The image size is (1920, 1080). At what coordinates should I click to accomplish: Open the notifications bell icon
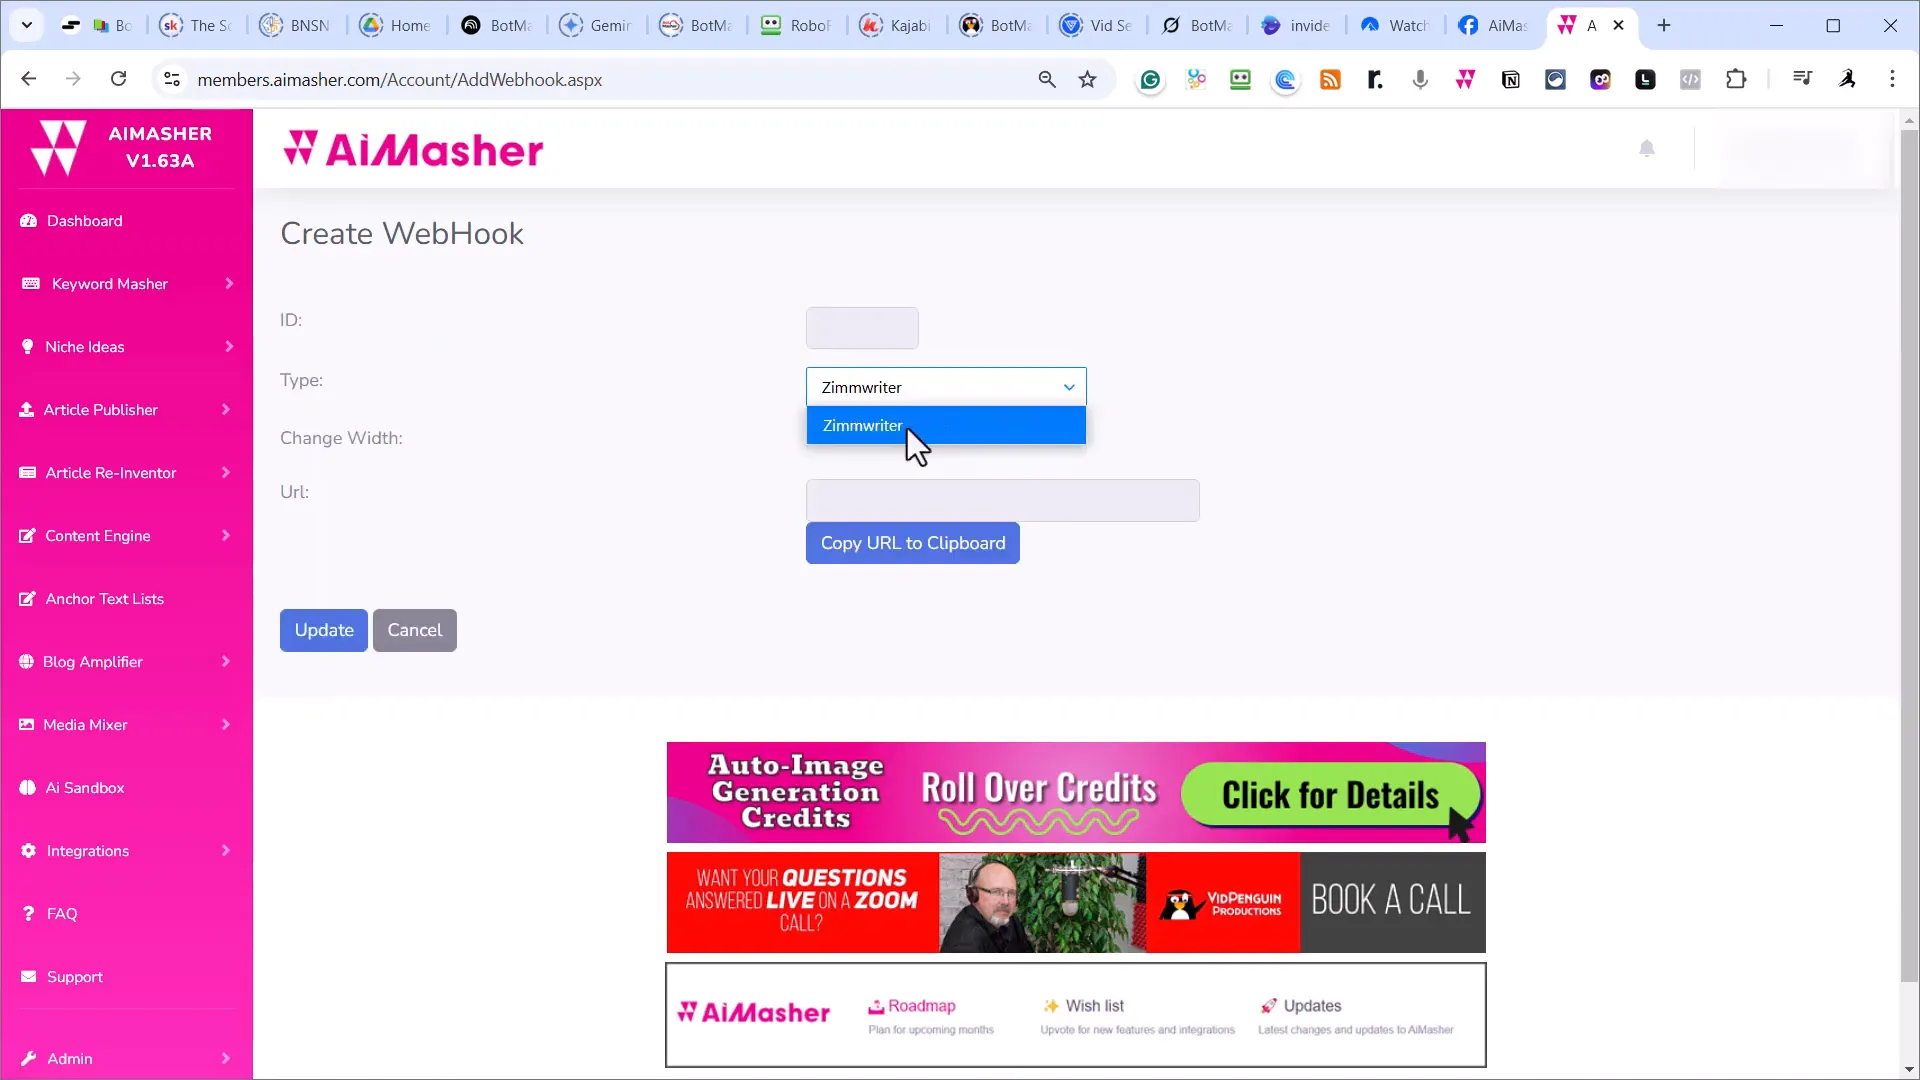click(1647, 149)
